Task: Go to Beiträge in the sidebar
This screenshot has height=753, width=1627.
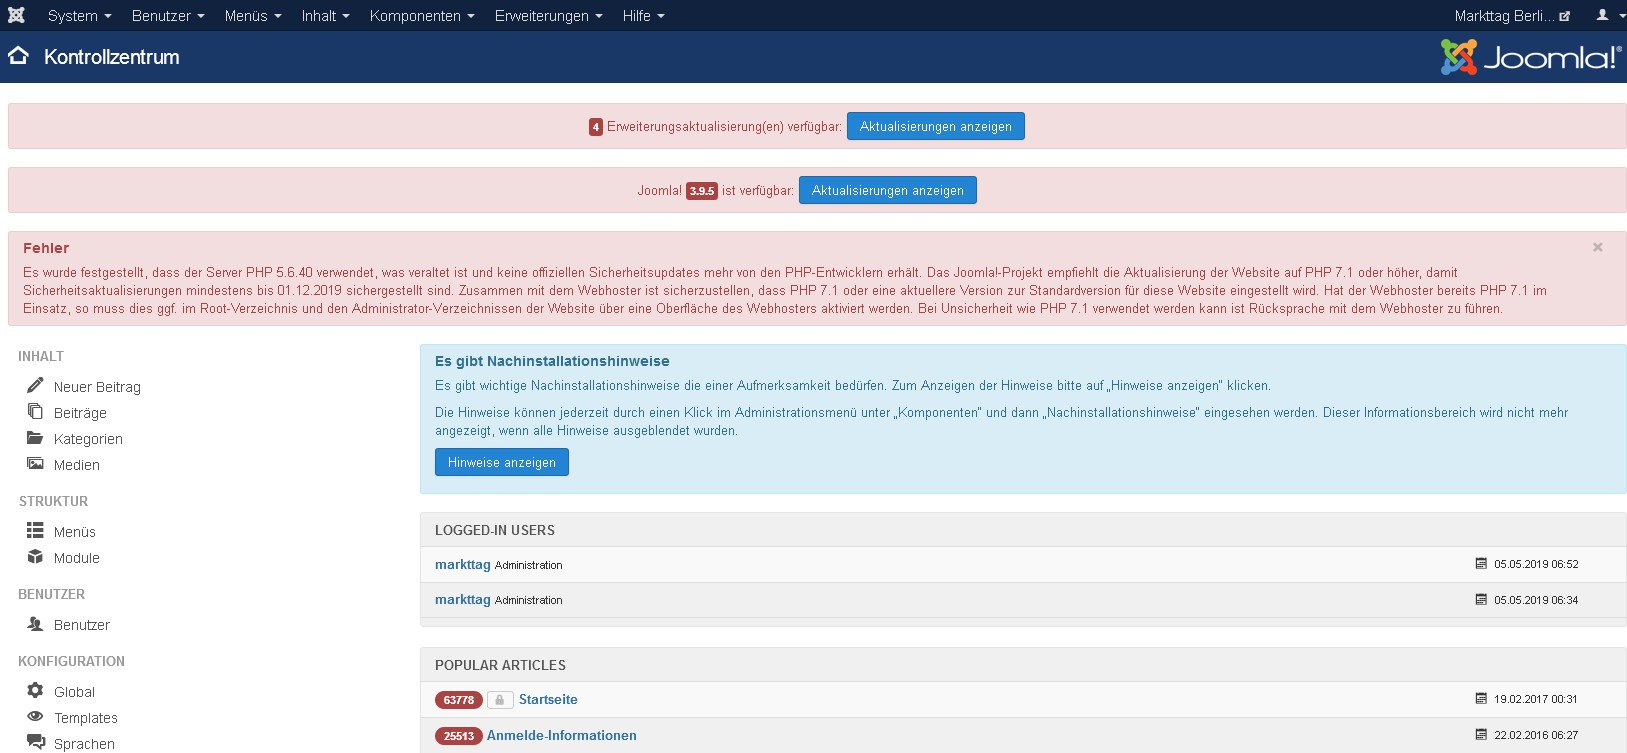Action: (x=80, y=413)
